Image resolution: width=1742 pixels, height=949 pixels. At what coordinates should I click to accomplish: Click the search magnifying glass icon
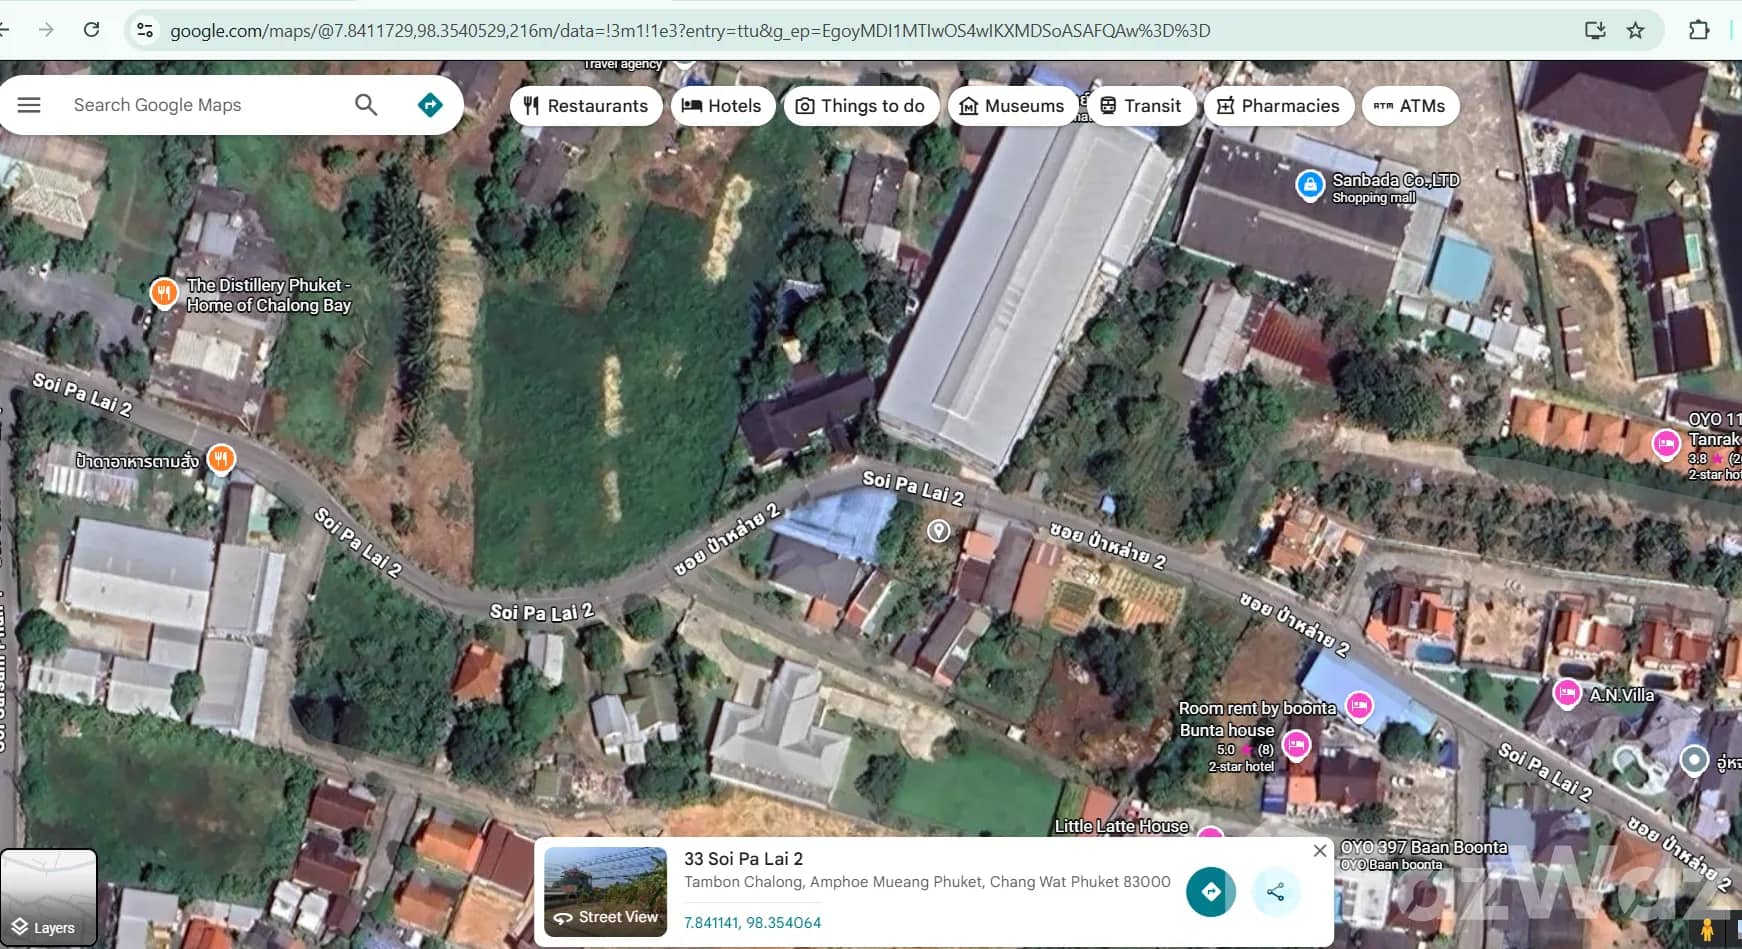click(x=366, y=104)
